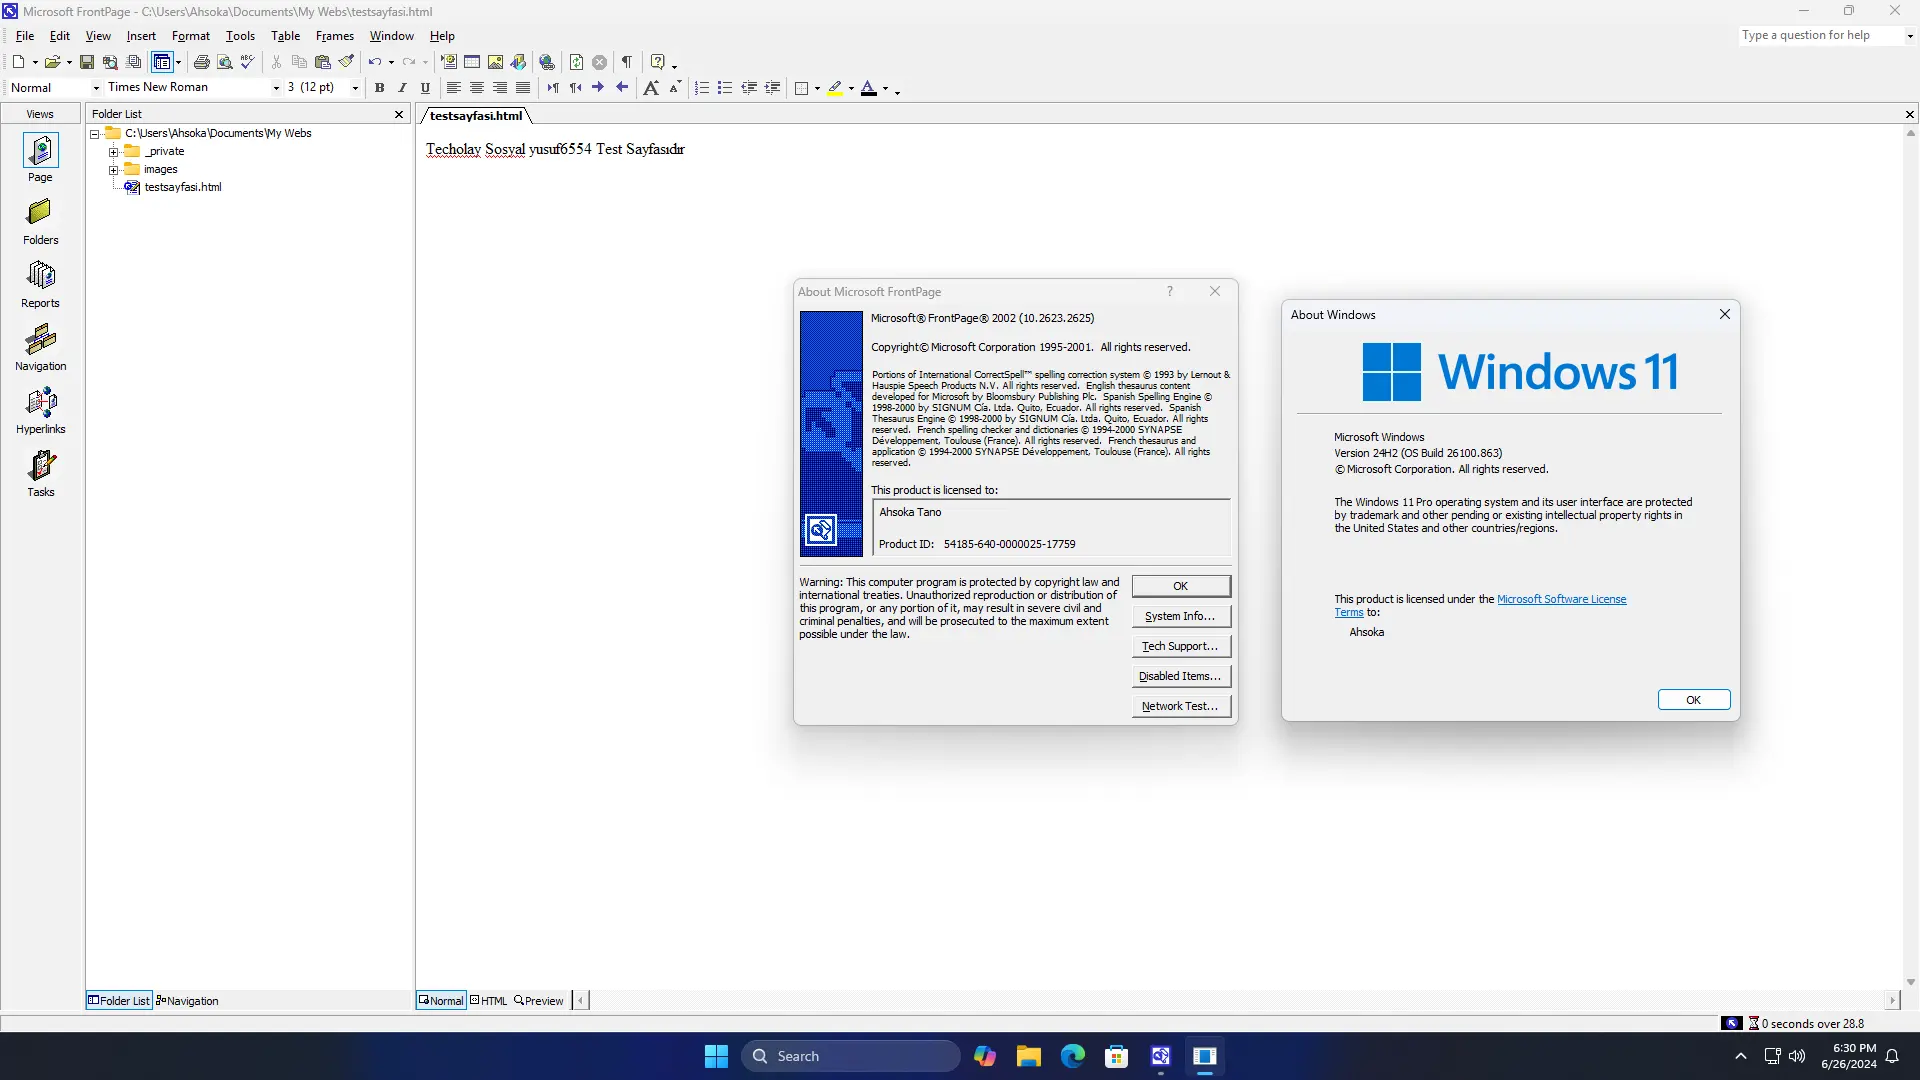Select testsayfasi.html in the Folder List
This screenshot has width=1920, height=1080.
point(183,188)
